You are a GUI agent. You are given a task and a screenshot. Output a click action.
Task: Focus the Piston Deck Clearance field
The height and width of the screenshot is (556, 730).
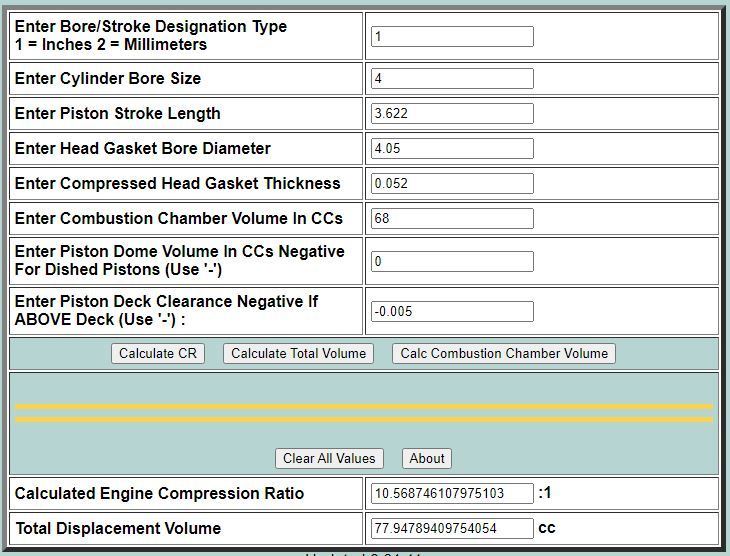click(x=452, y=311)
